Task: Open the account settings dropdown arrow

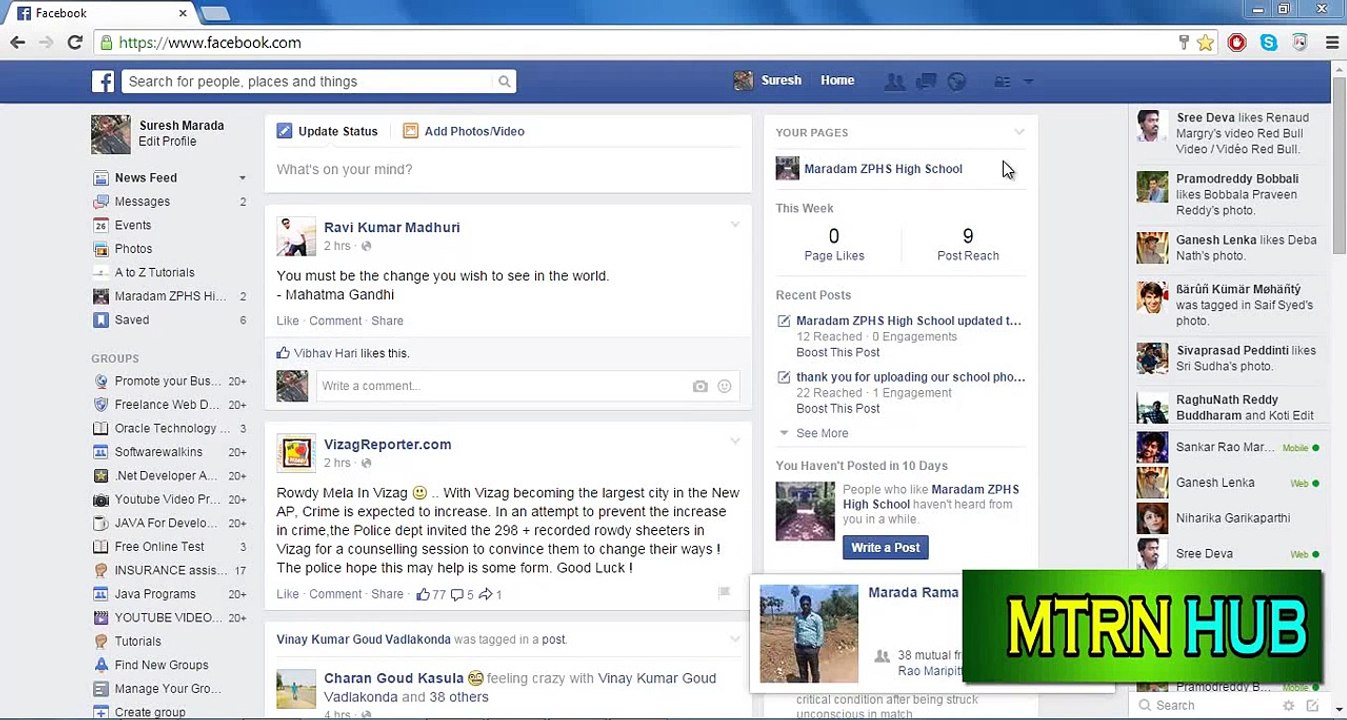Action: pos(1028,82)
